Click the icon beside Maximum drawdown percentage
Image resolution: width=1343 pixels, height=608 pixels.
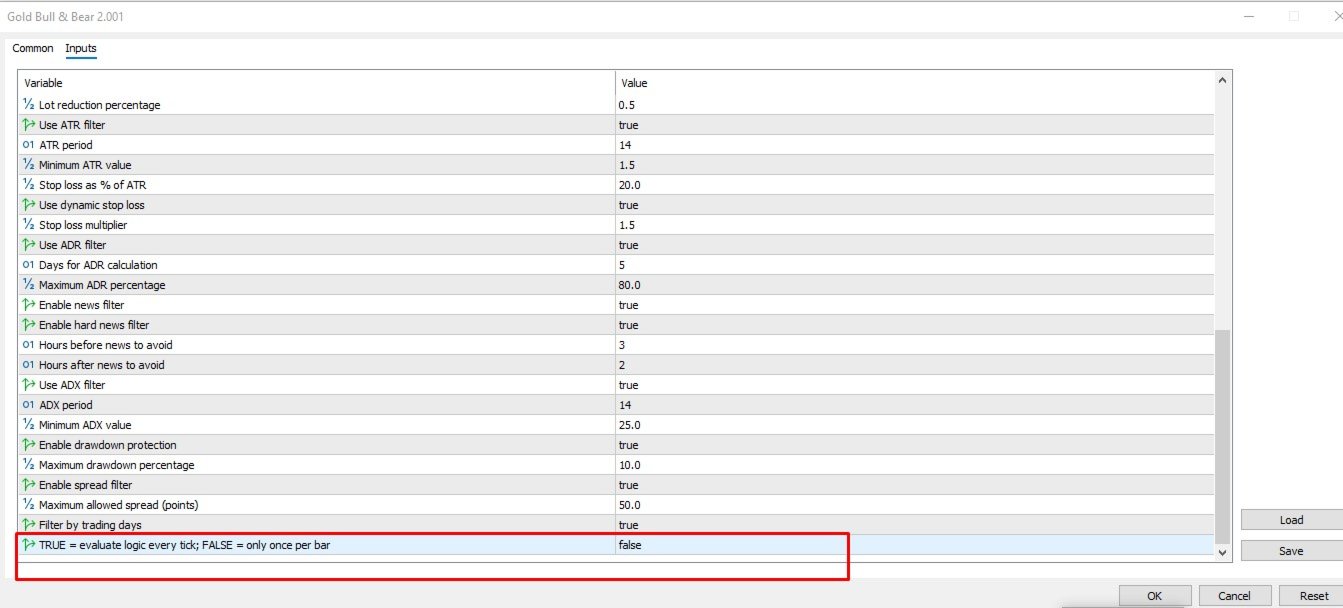point(28,465)
